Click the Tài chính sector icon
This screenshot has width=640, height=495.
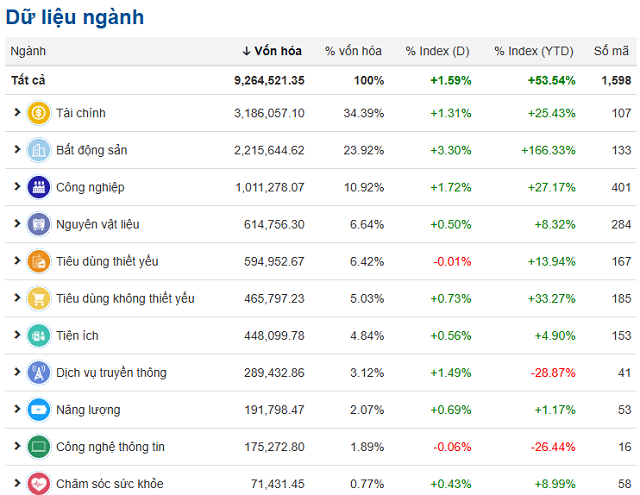(x=39, y=113)
